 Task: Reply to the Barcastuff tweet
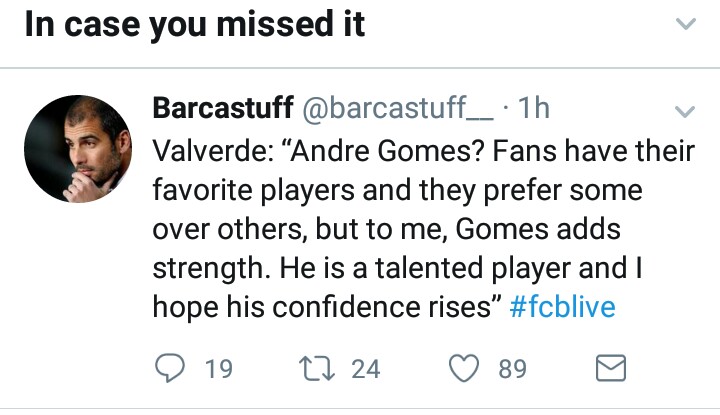[x=173, y=369]
